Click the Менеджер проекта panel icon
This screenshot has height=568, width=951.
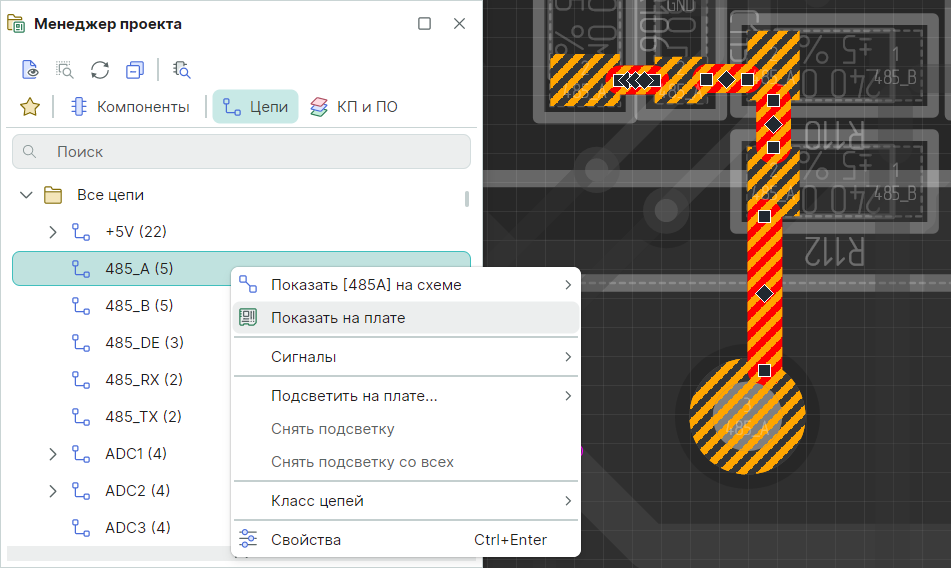(16, 24)
